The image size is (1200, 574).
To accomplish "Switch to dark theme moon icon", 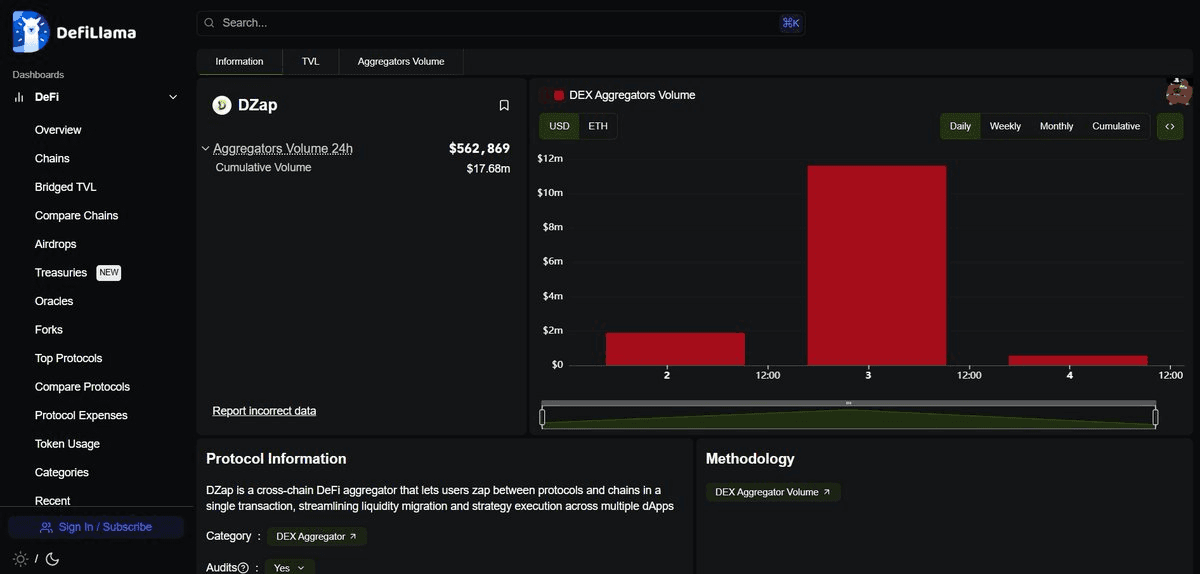I will point(52,559).
